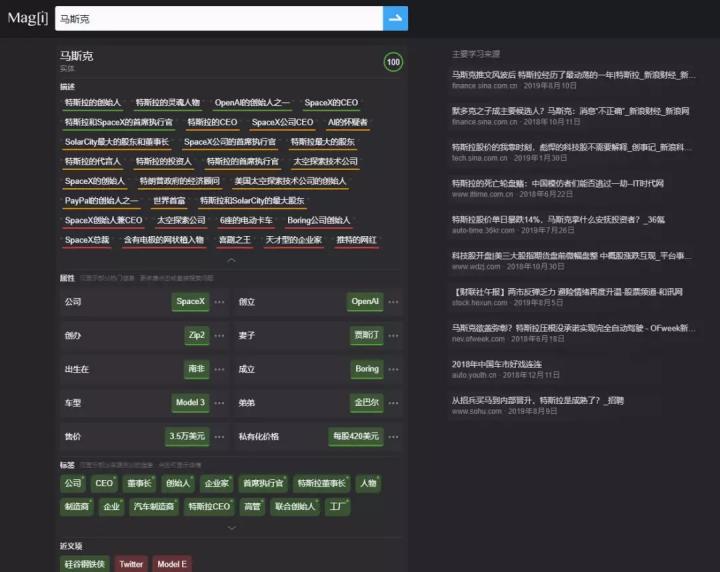Image resolution: width=720 pixels, height=572 pixels.
Task: Click the SpaceX attribute value
Action: tap(191, 302)
